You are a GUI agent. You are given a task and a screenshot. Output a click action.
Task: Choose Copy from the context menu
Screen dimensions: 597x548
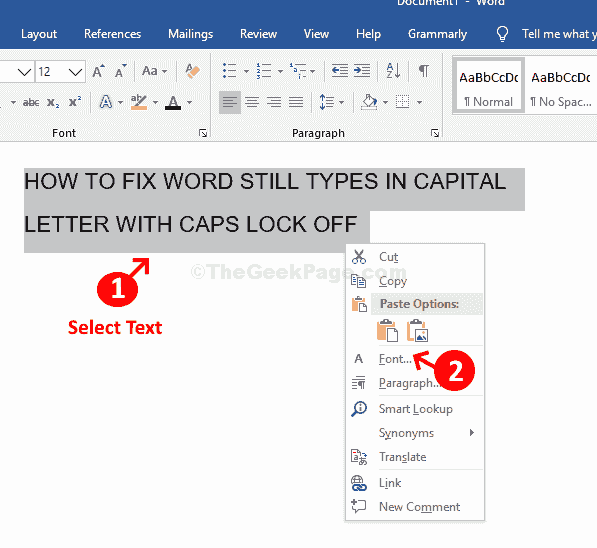pos(415,281)
